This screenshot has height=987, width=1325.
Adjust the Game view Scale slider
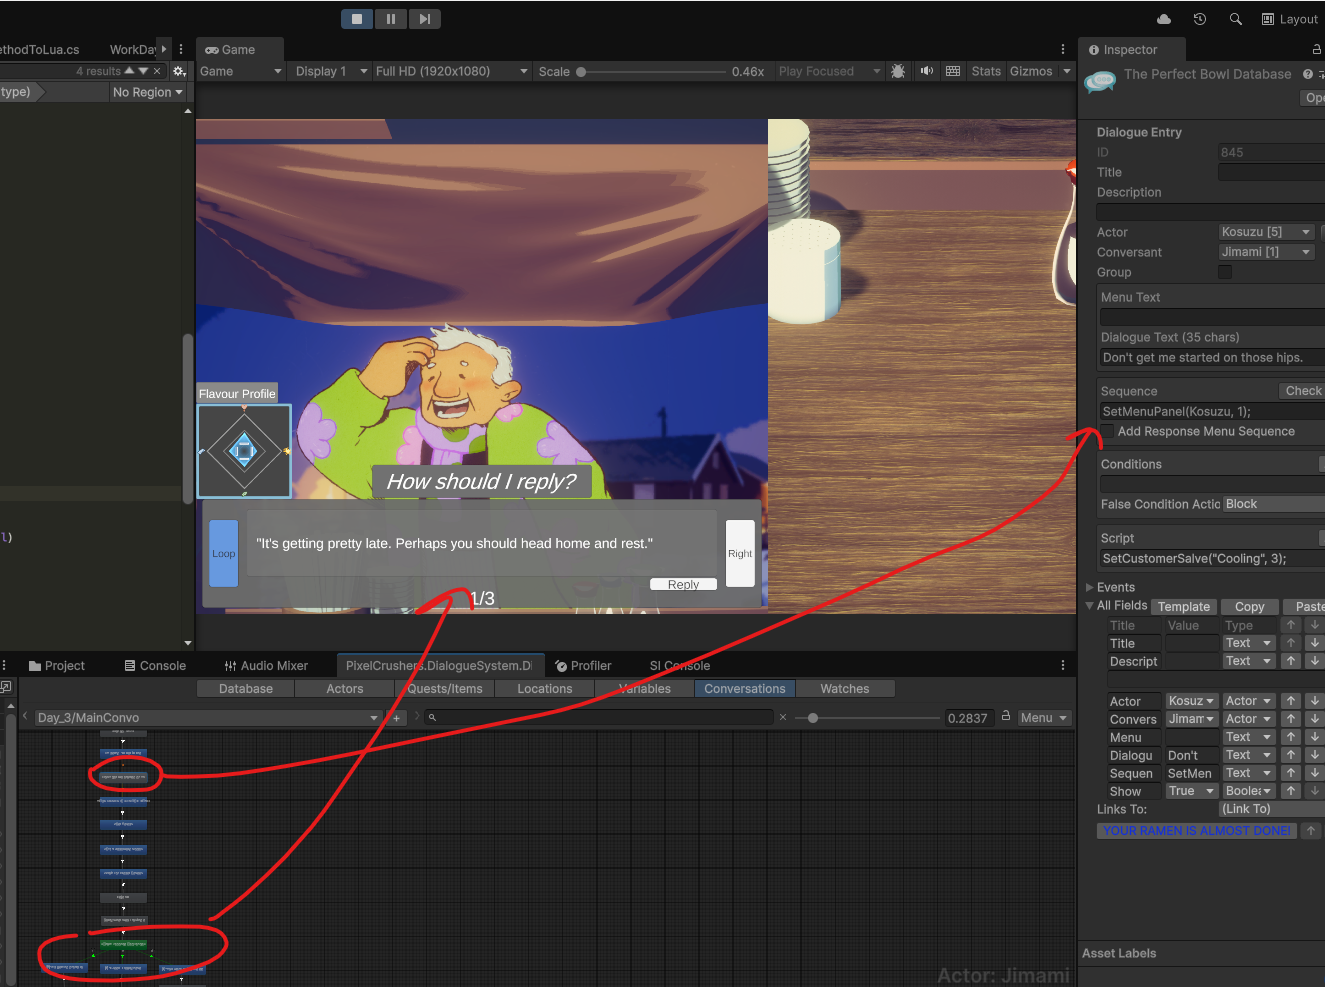pyautogui.click(x=651, y=72)
